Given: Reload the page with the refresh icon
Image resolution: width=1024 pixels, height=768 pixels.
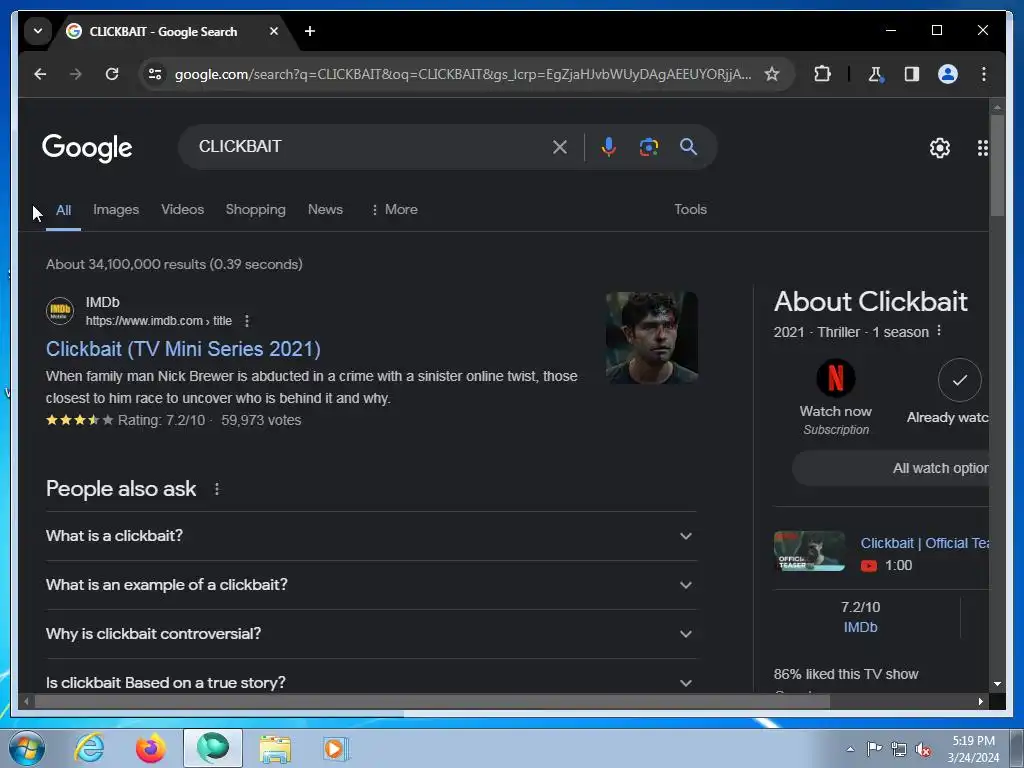Looking at the screenshot, I should (112, 74).
